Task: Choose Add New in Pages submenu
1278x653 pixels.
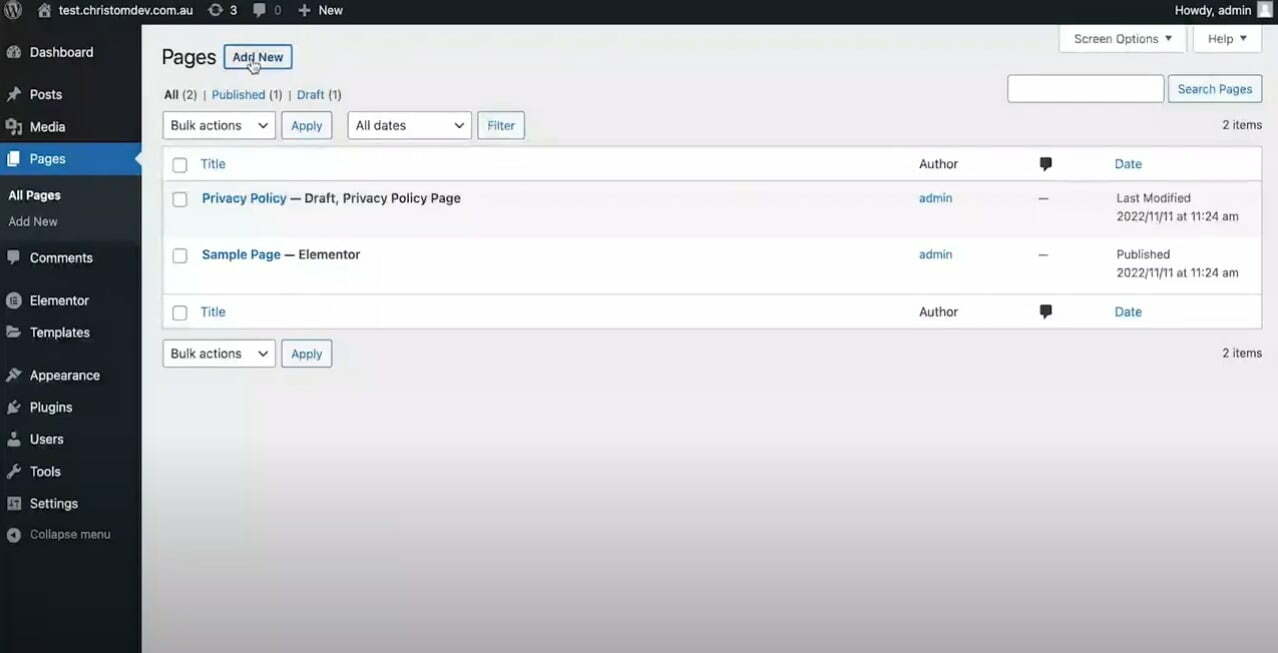Action: 33,221
